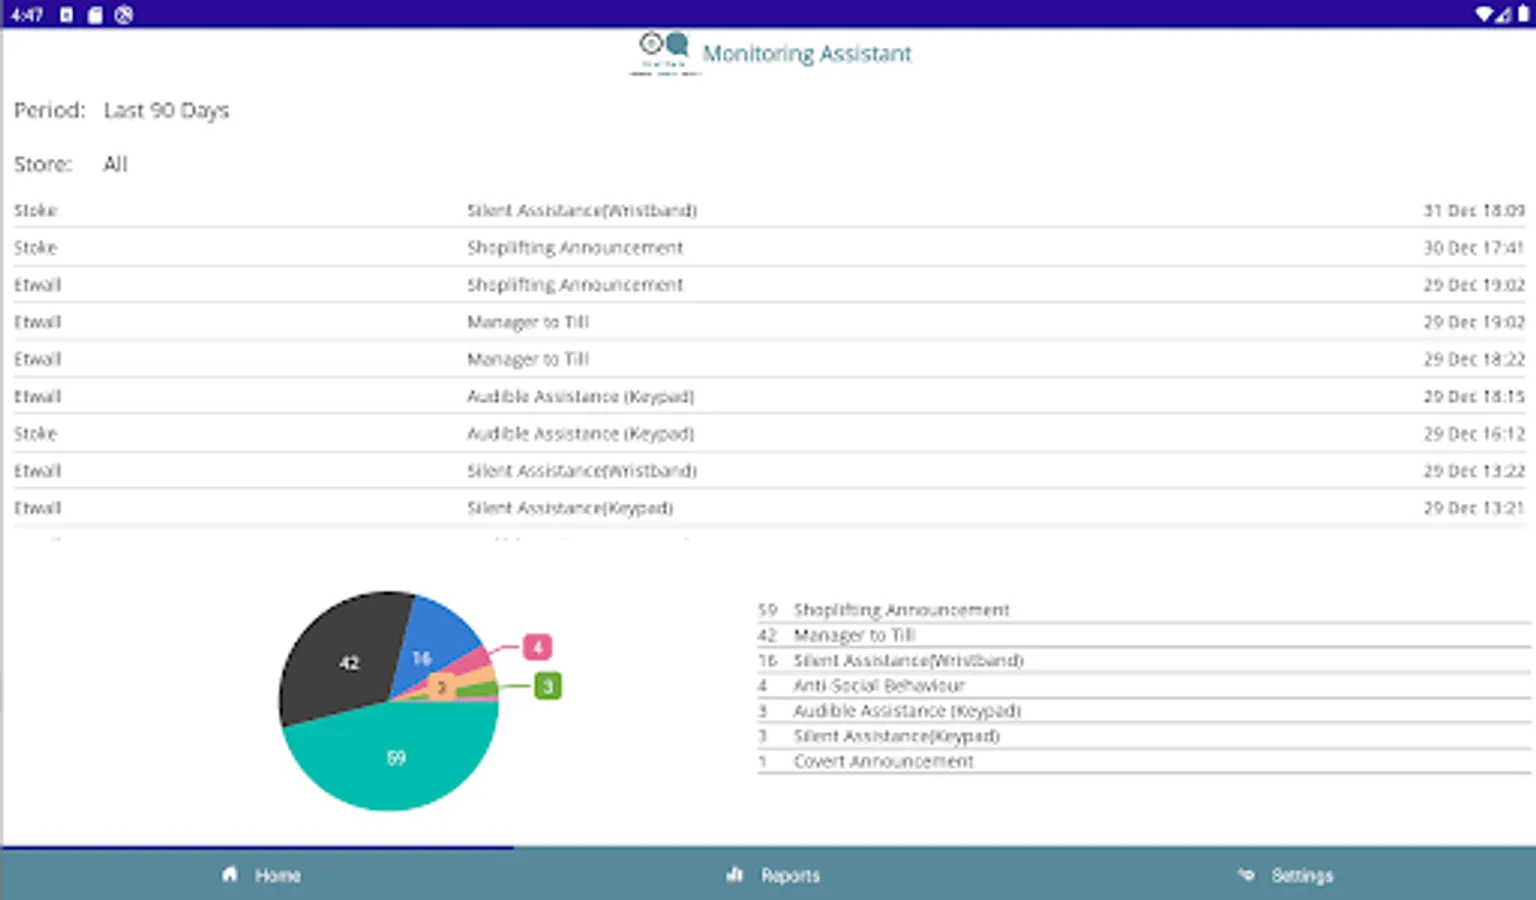Open the Wi-Fi status icon

(x=1484, y=14)
